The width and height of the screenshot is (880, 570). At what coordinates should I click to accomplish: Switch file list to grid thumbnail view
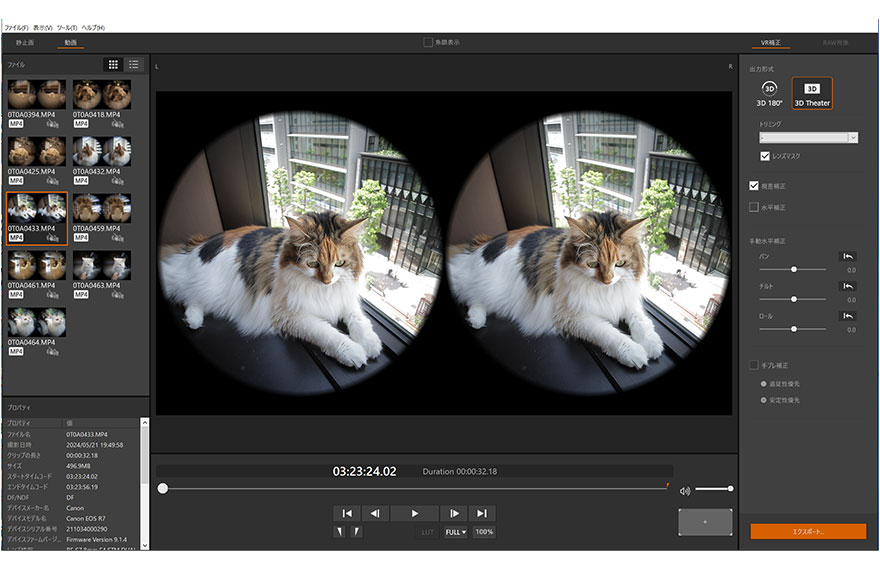point(113,64)
